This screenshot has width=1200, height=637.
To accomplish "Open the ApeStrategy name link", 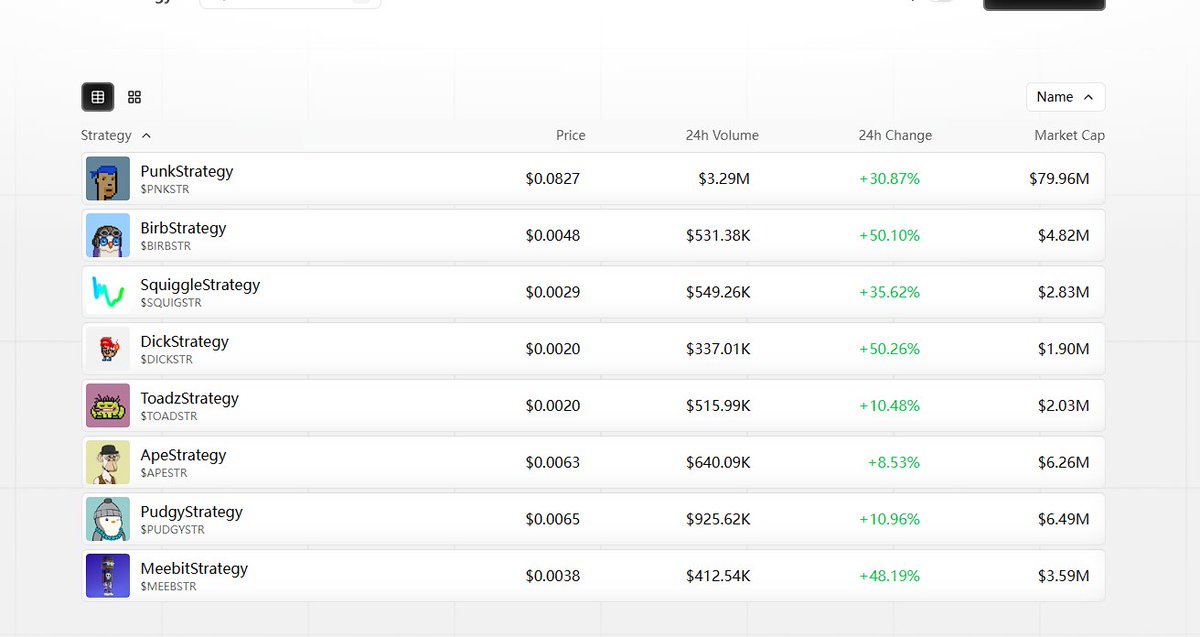I will [183, 455].
